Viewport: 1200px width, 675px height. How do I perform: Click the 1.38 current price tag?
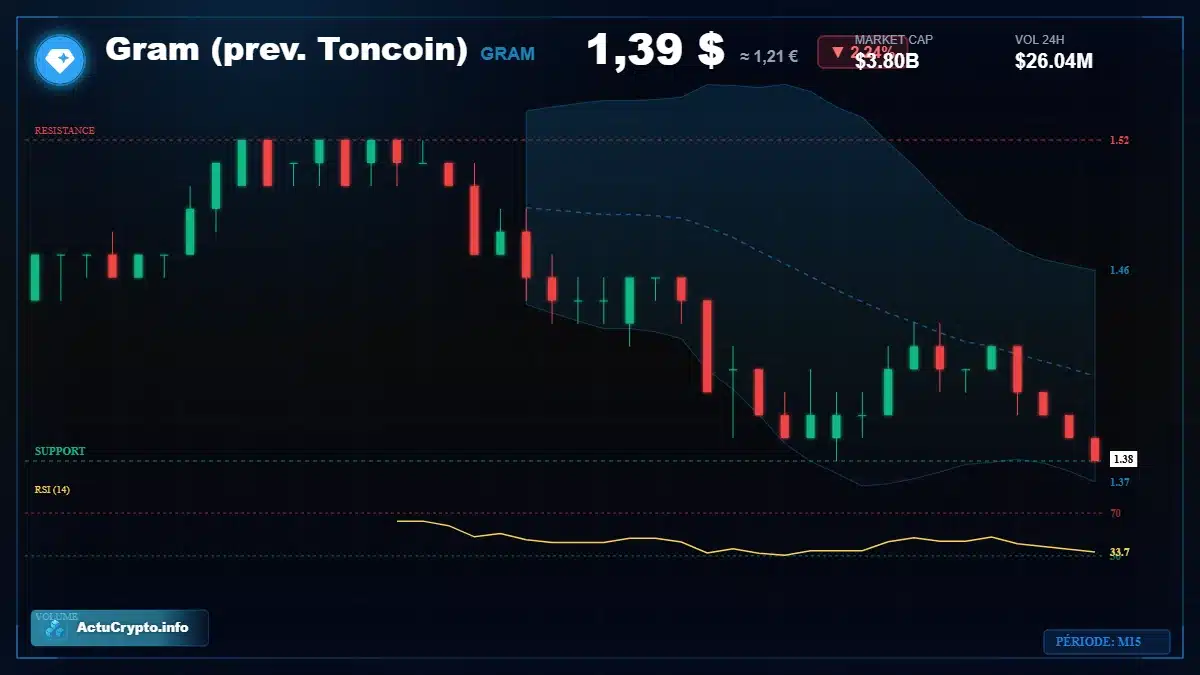click(1123, 459)
